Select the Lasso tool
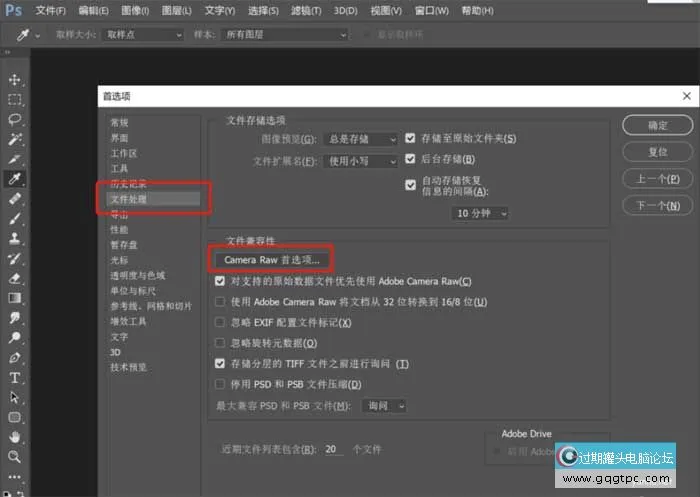The height and width of the screenshot is (497, 700). click(x=15, y=119)
